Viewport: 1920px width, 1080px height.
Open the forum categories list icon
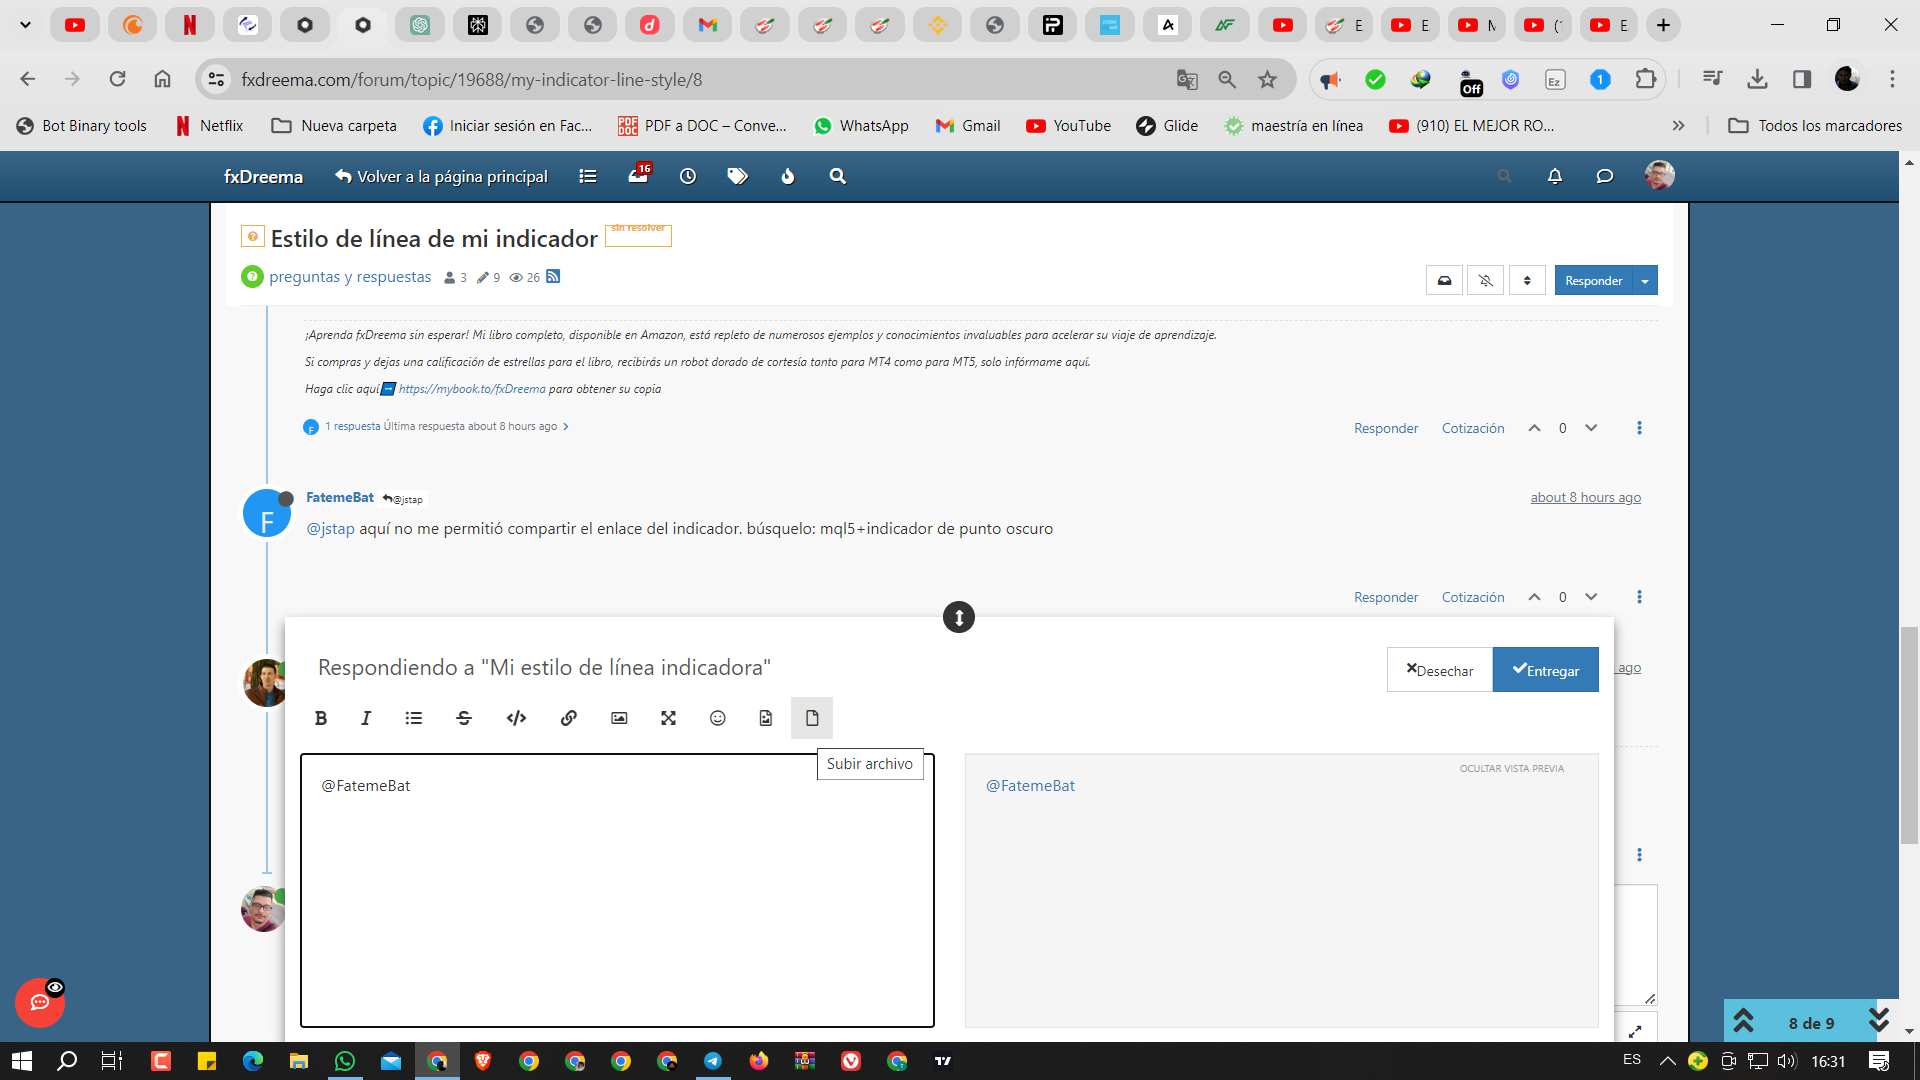(588, 176)
